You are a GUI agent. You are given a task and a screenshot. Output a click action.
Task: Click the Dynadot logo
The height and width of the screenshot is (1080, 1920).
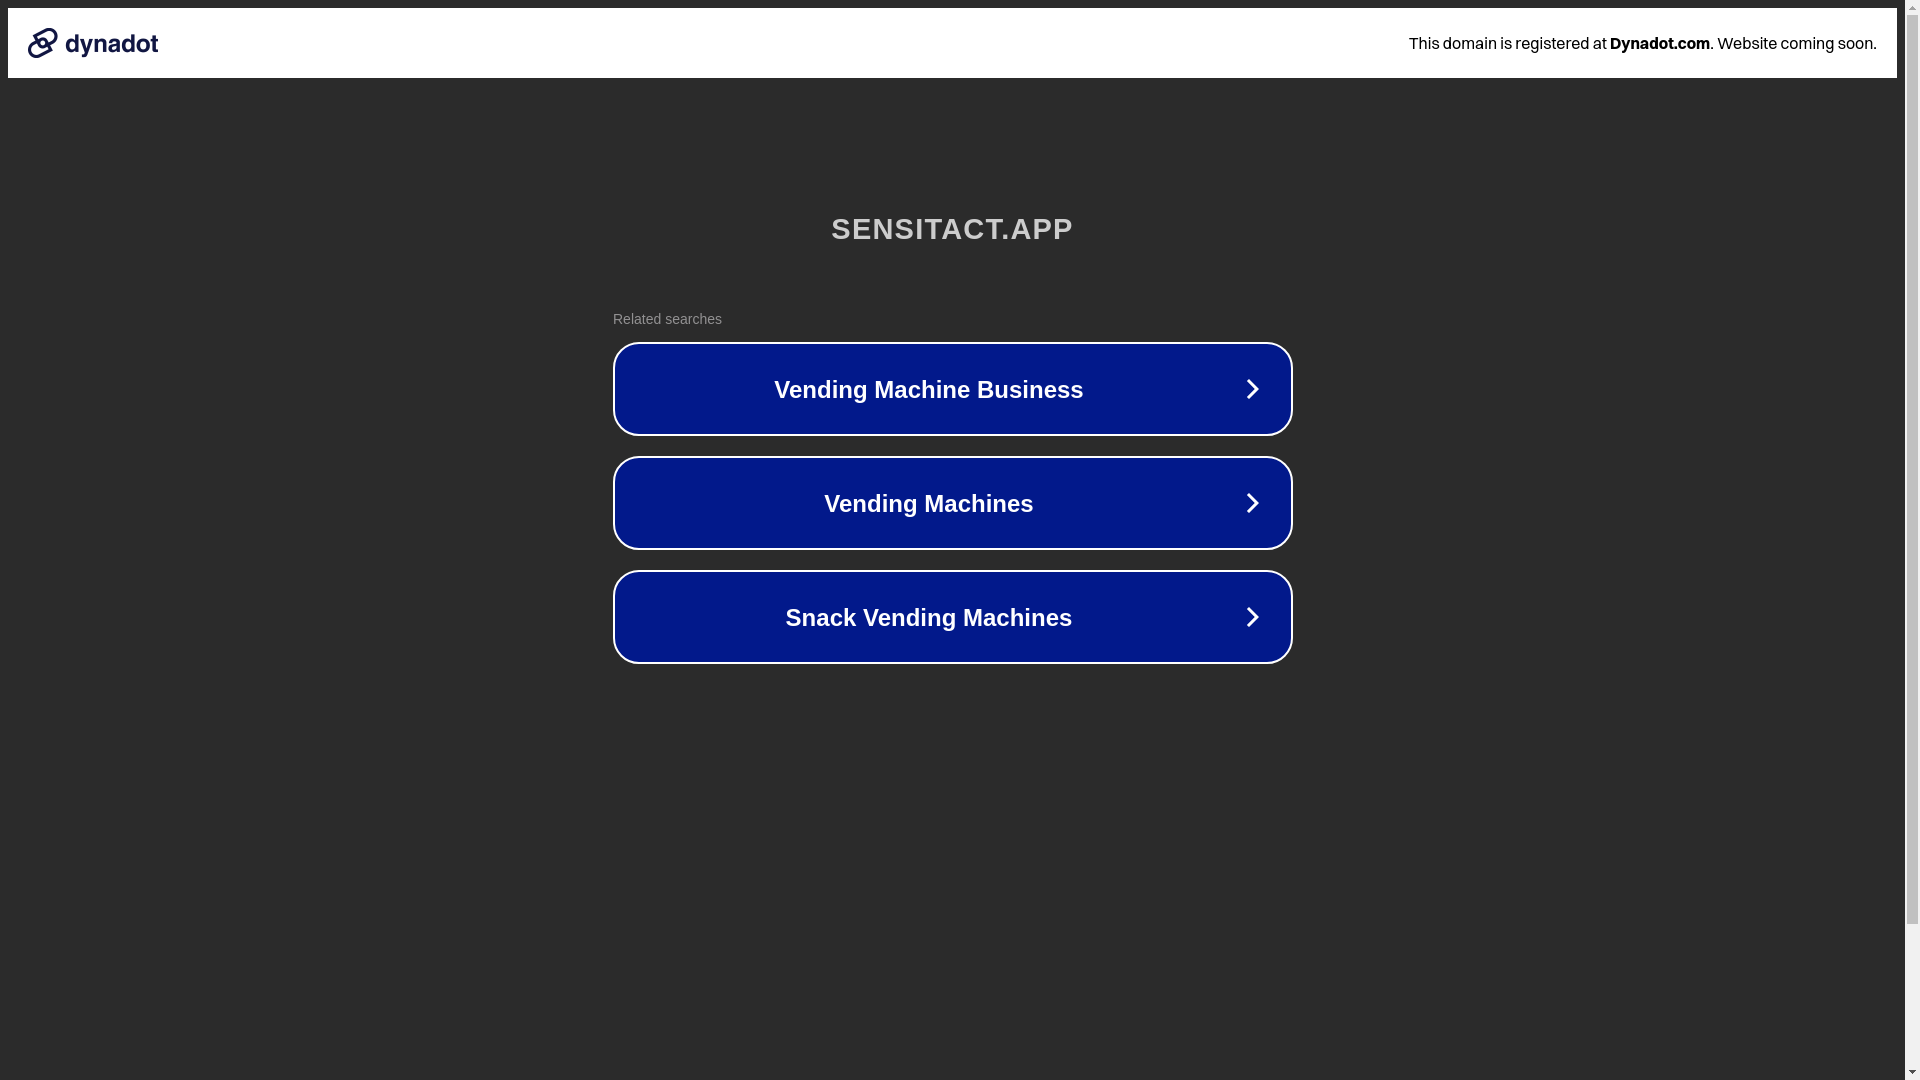coord(93,43)
